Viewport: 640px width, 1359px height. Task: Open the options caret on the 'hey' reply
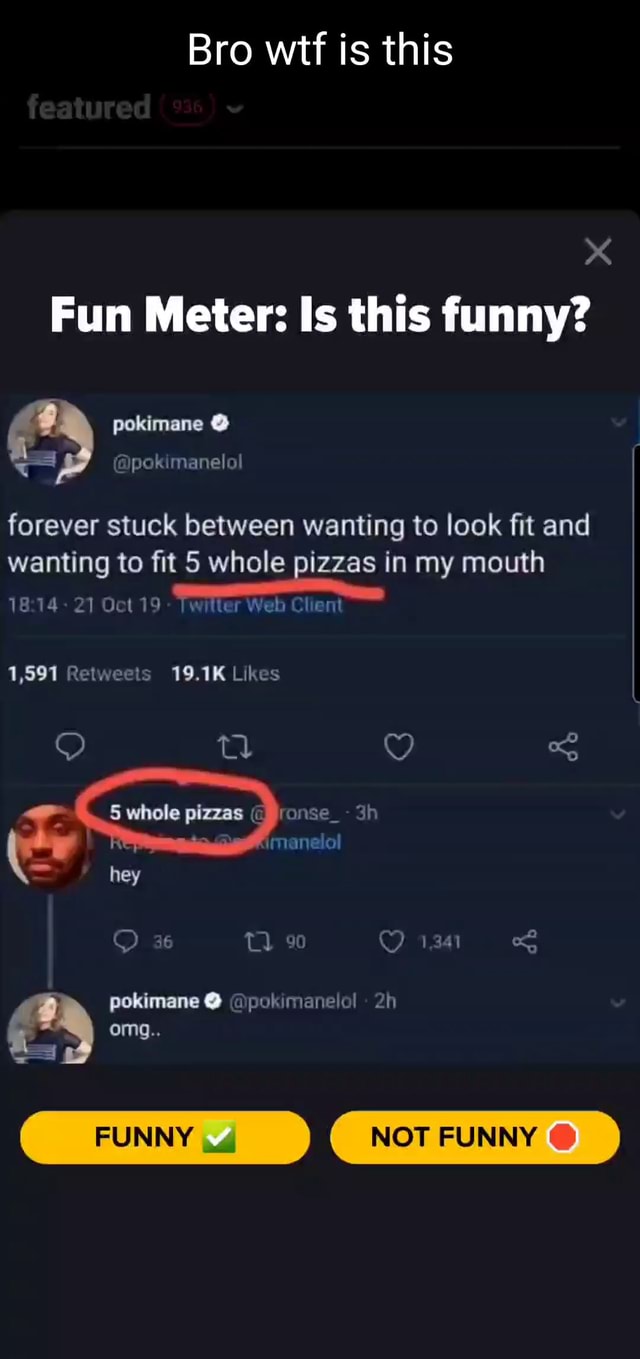[618, 812]
